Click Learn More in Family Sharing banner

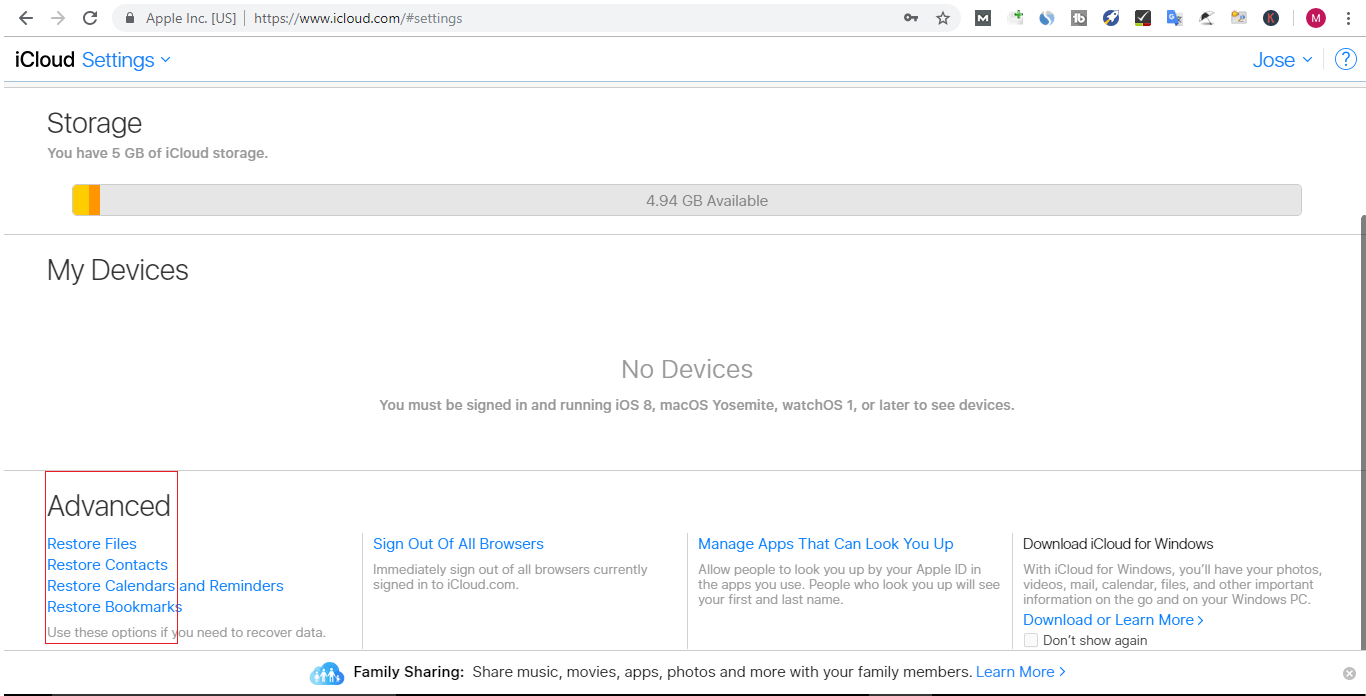pyautogui.click(x=1021, y=672)
